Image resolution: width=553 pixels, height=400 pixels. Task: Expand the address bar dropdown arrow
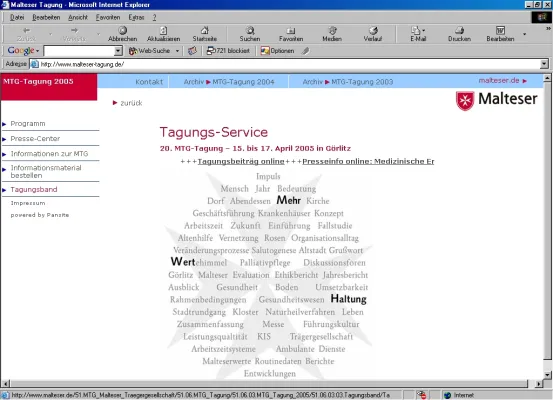tap(544, 64)
